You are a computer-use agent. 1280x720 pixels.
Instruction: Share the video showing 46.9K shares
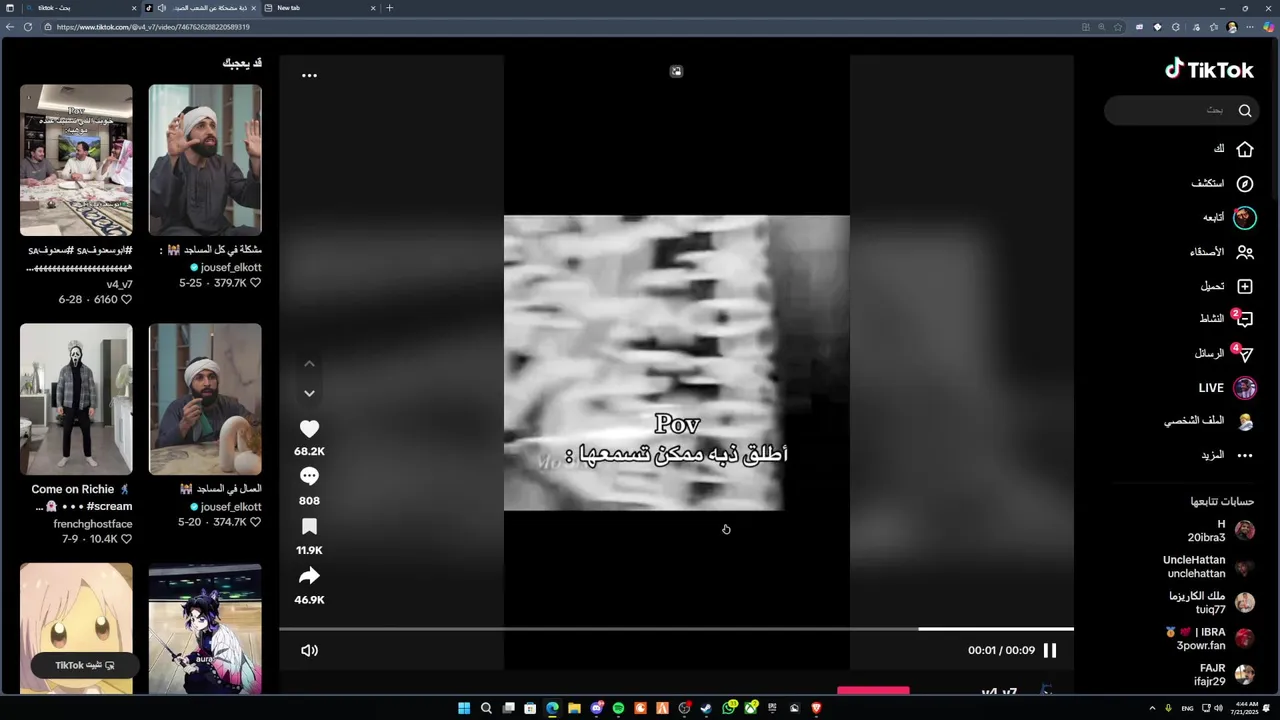[x=309, y=576]
